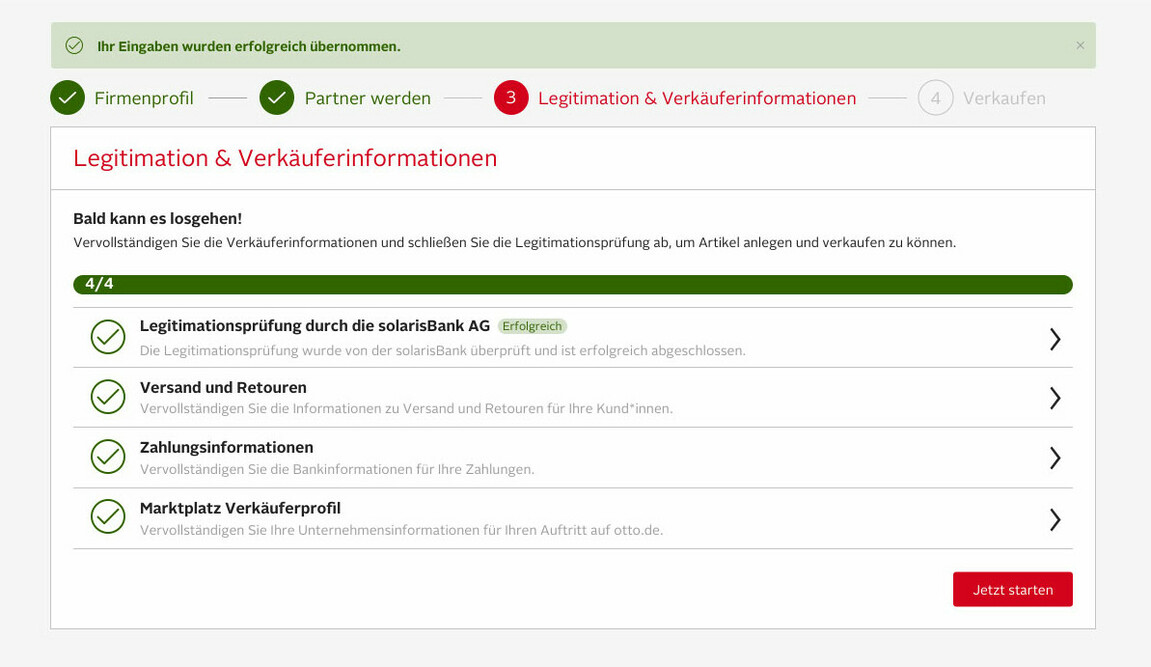
Task: Click the checkmark next to Marktplatz Verkäuferprofil
Action: tap(107, 518)
